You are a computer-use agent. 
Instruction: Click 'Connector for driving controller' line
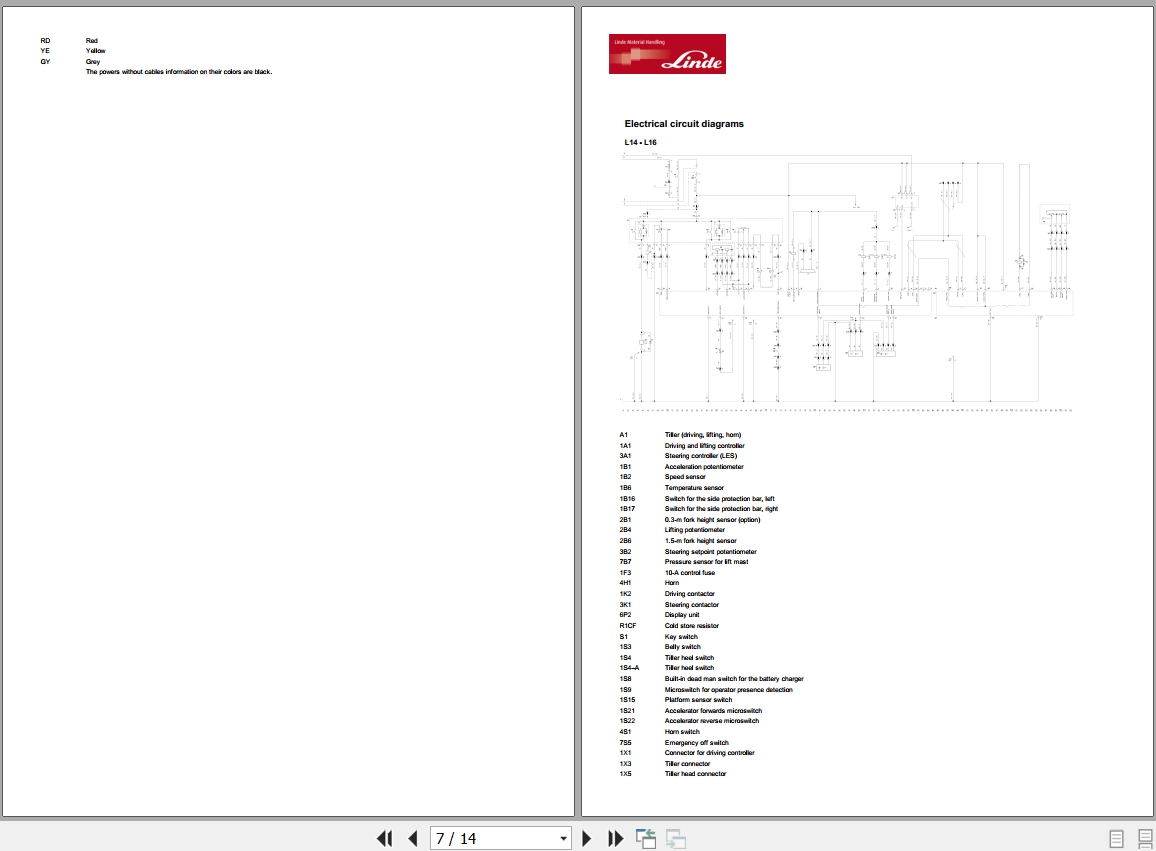(x=709, y=753)
